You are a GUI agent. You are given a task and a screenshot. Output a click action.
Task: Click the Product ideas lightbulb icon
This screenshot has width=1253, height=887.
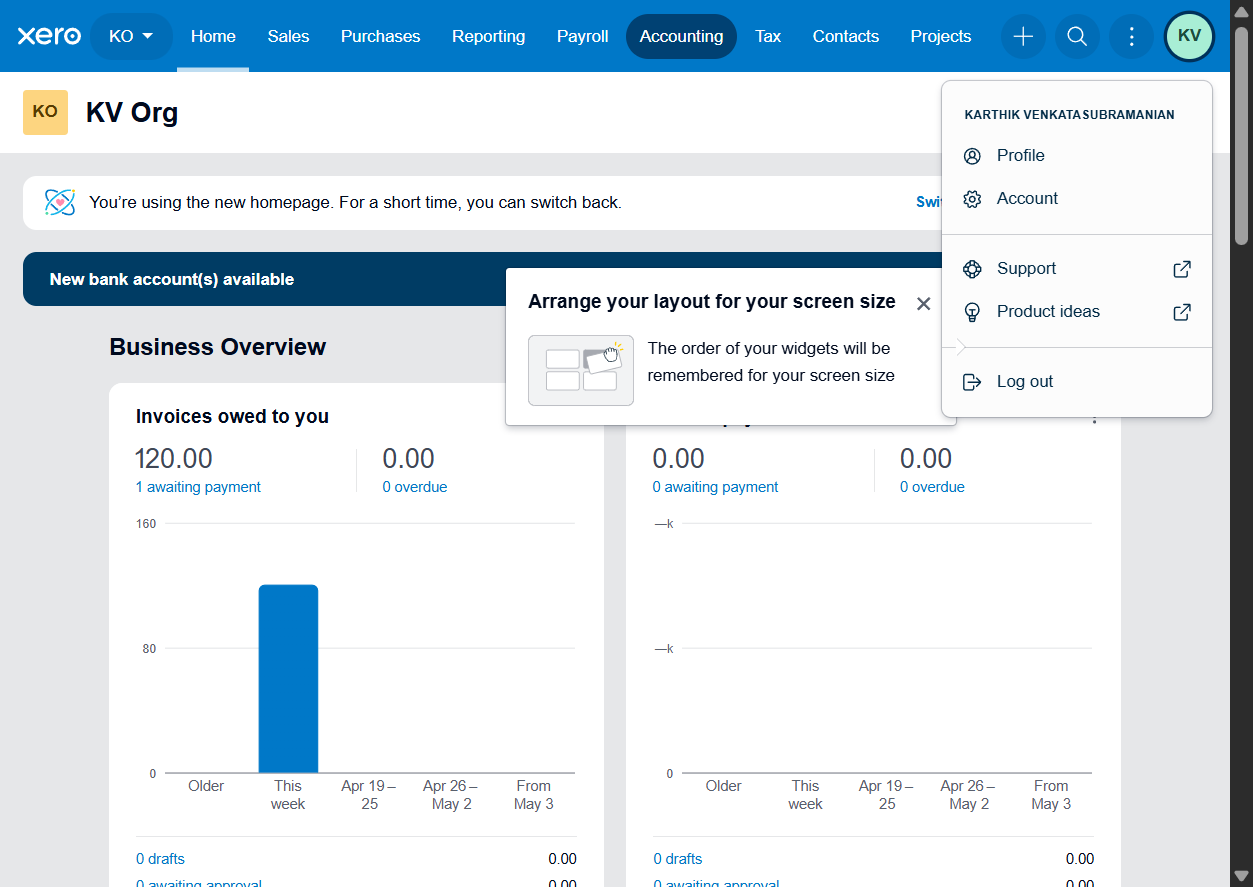(972, 312)
